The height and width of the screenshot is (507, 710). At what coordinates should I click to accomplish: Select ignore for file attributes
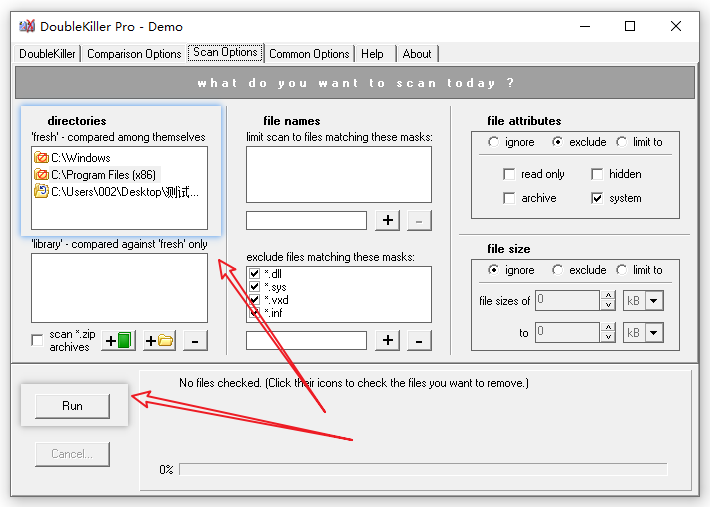coord(494,142)
